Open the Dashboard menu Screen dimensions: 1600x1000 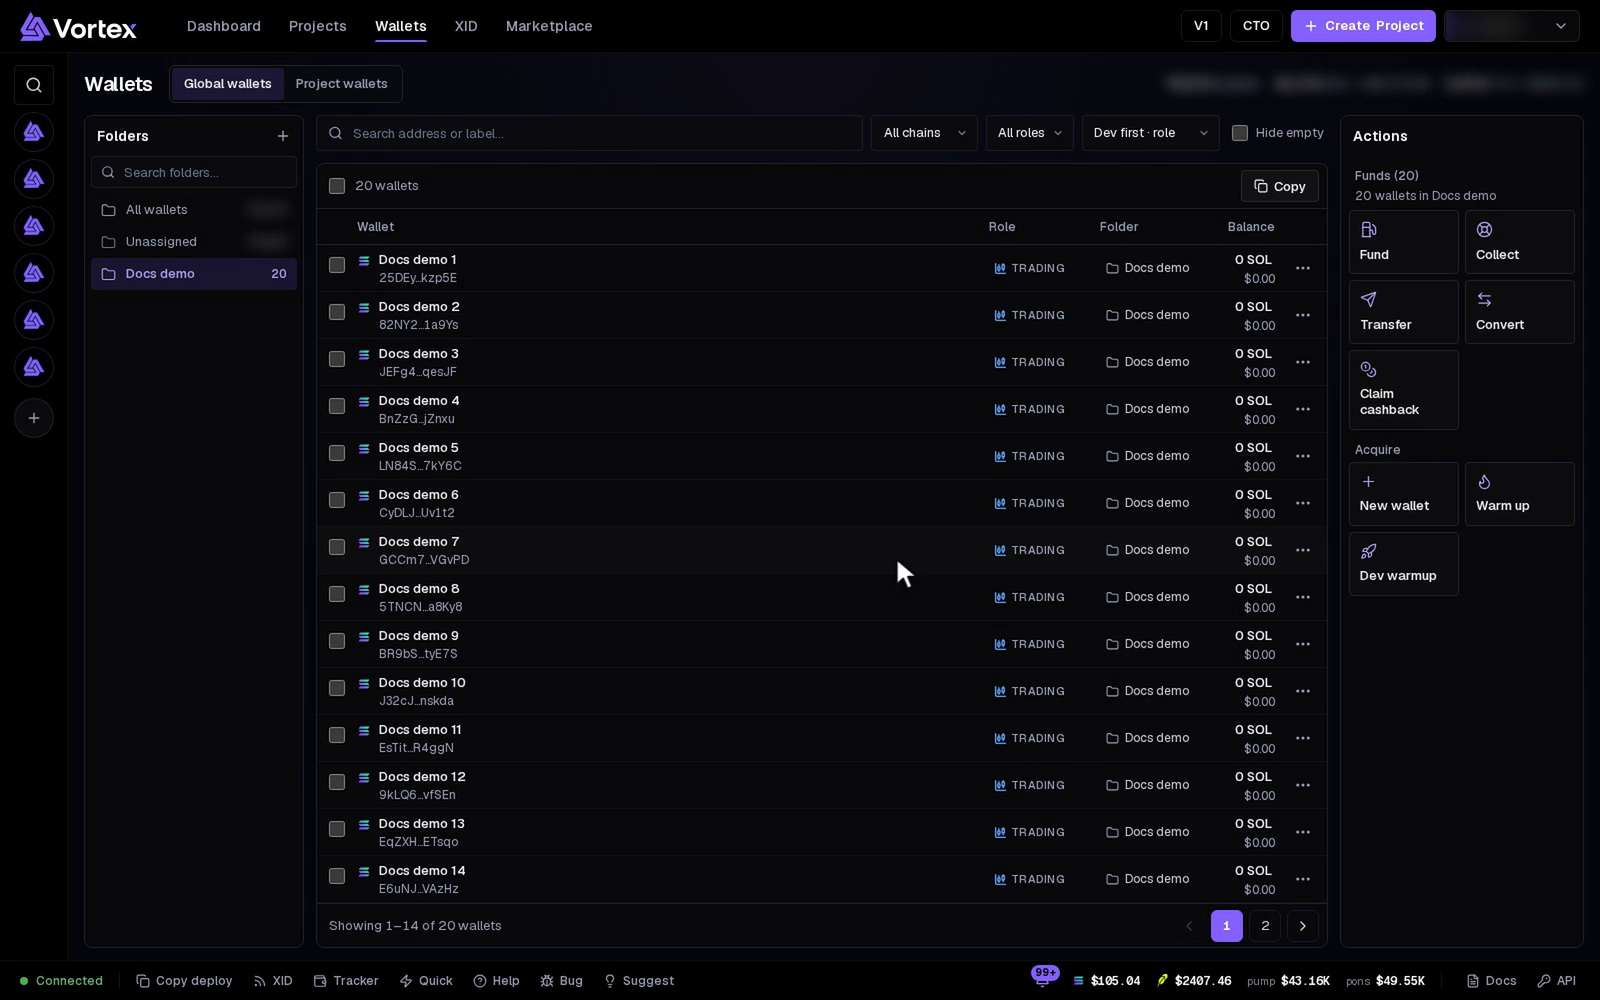click(224, 26)
